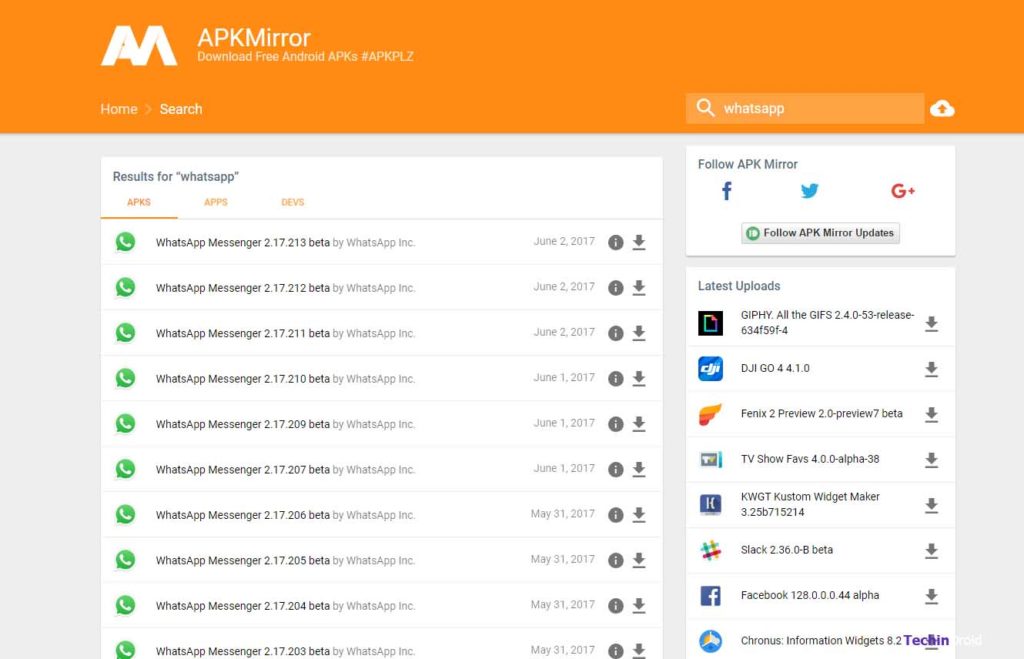Screen dimensions: 1024x659
Task: Click the search magnifier icon
Action: click(x=705, y=108)
